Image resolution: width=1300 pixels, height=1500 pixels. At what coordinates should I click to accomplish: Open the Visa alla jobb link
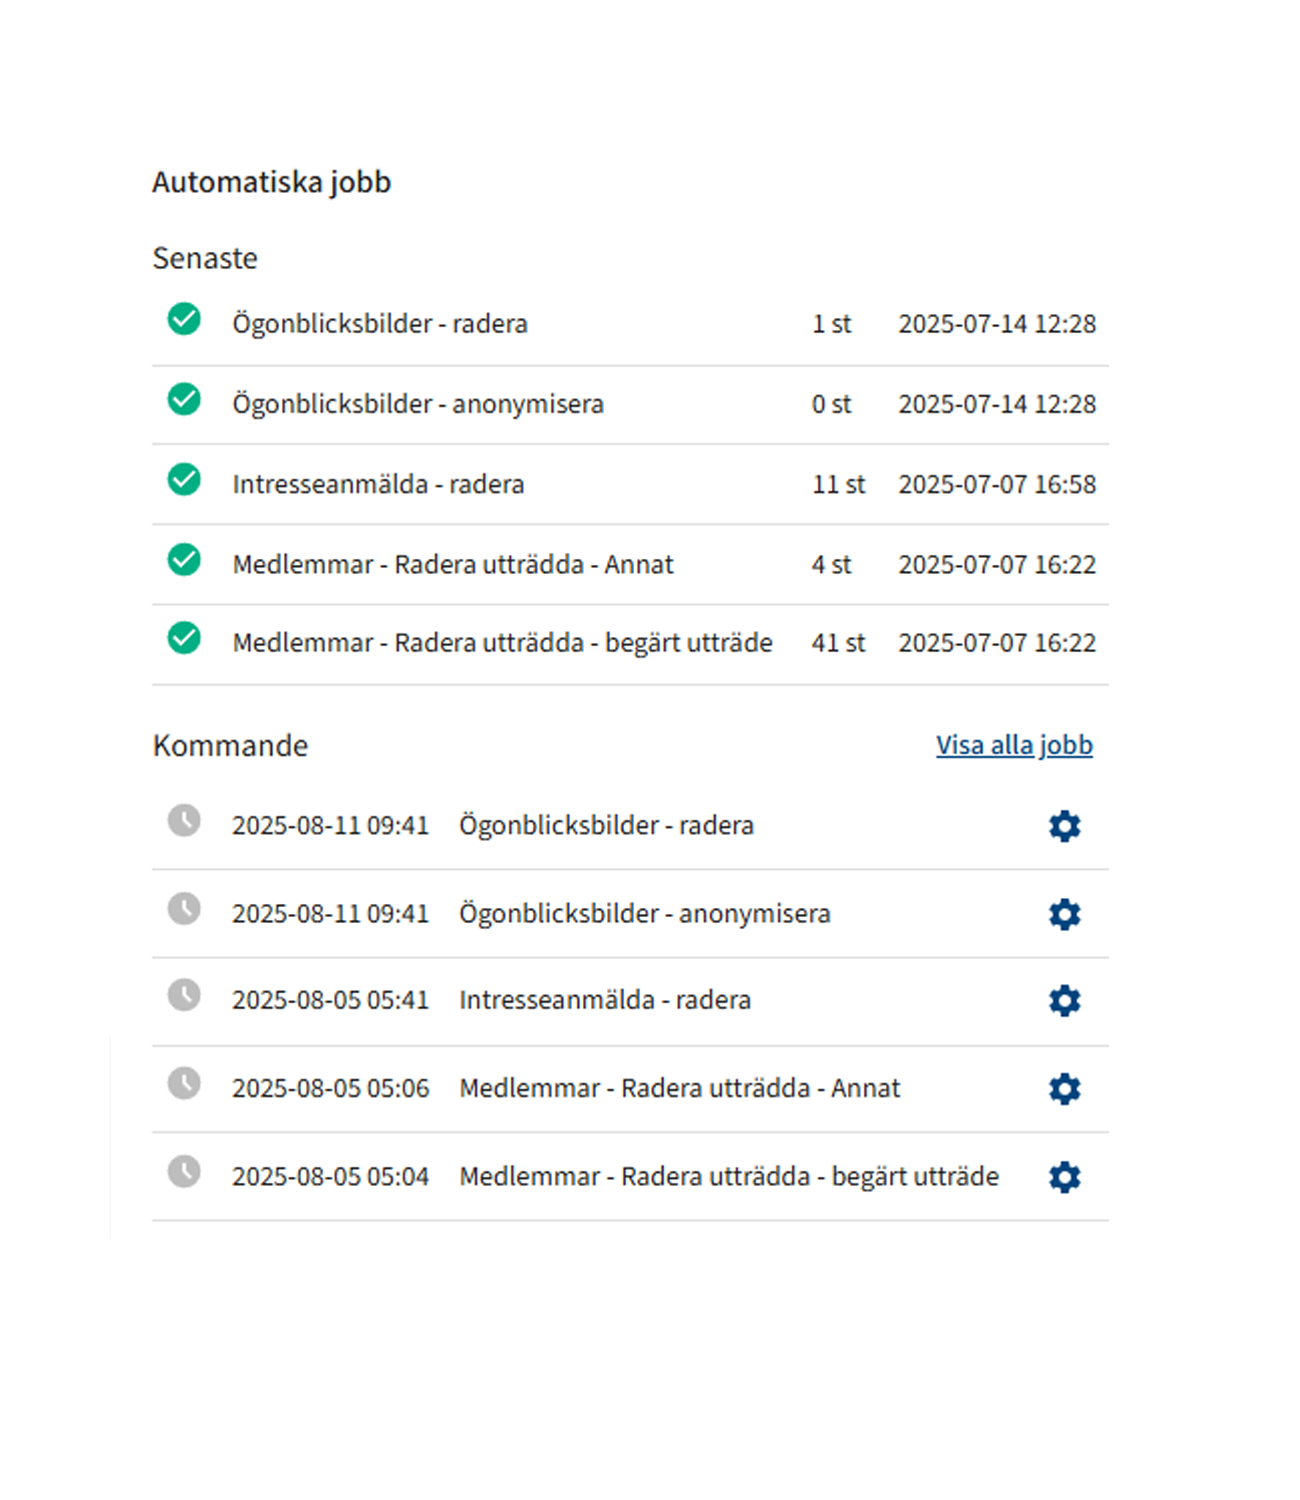pyautogui.click(x=1013, y=745)
